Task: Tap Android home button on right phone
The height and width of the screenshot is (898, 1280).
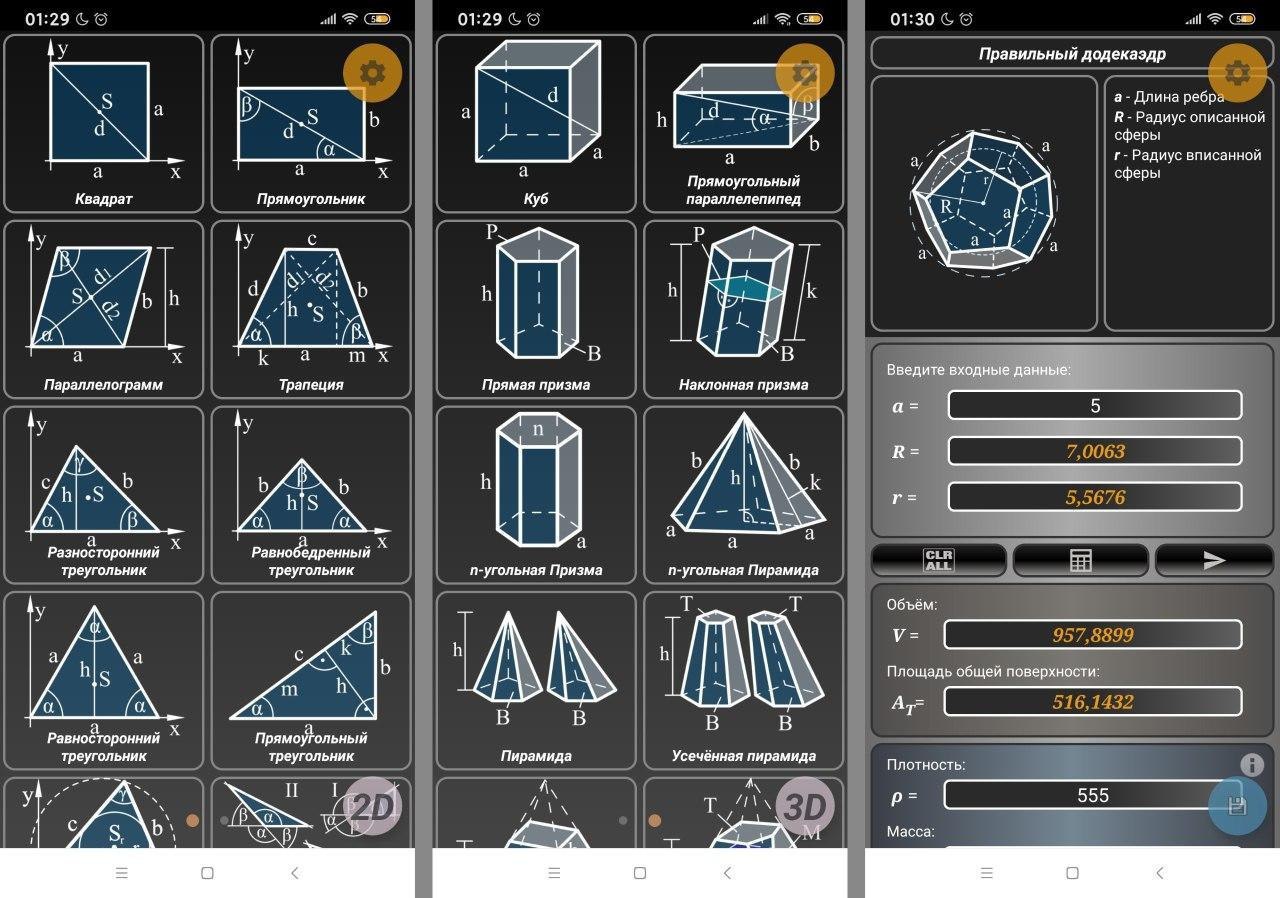Action: pos(1072,873)
